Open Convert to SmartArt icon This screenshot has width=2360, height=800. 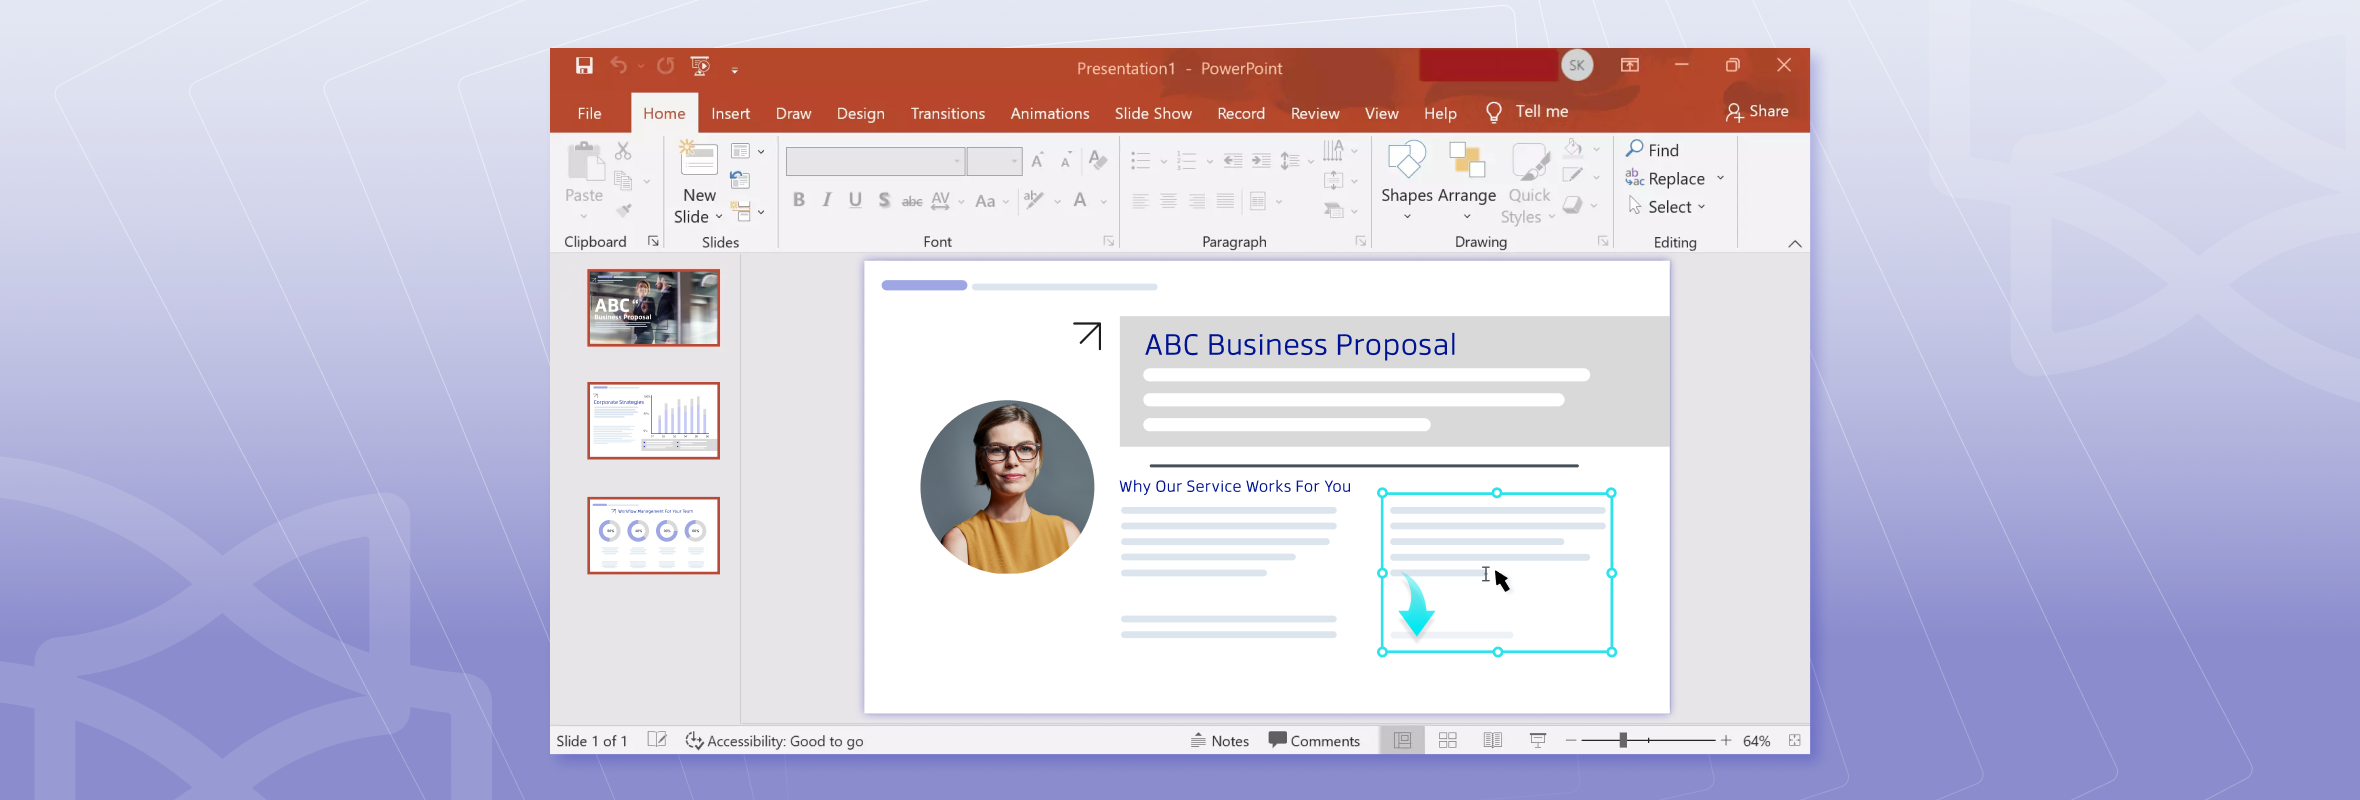pos(1333,210)
